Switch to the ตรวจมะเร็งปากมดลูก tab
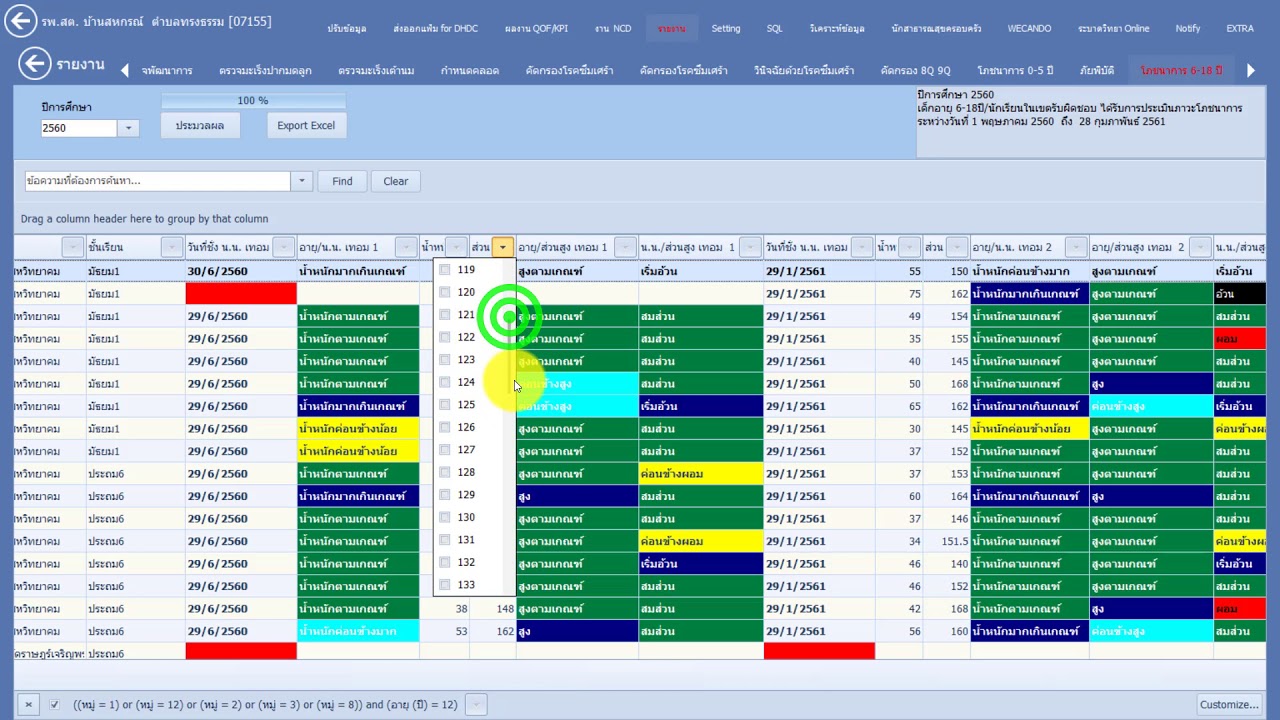The image size is (1280, 720). (265, 70)
